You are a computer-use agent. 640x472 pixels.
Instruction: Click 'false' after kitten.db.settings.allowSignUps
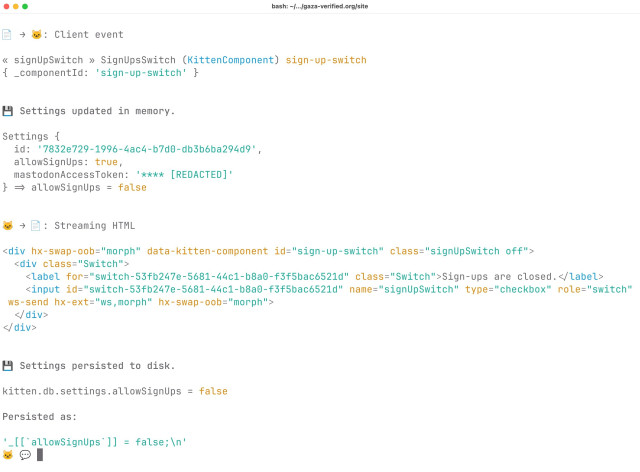click(x=213, y=391)
